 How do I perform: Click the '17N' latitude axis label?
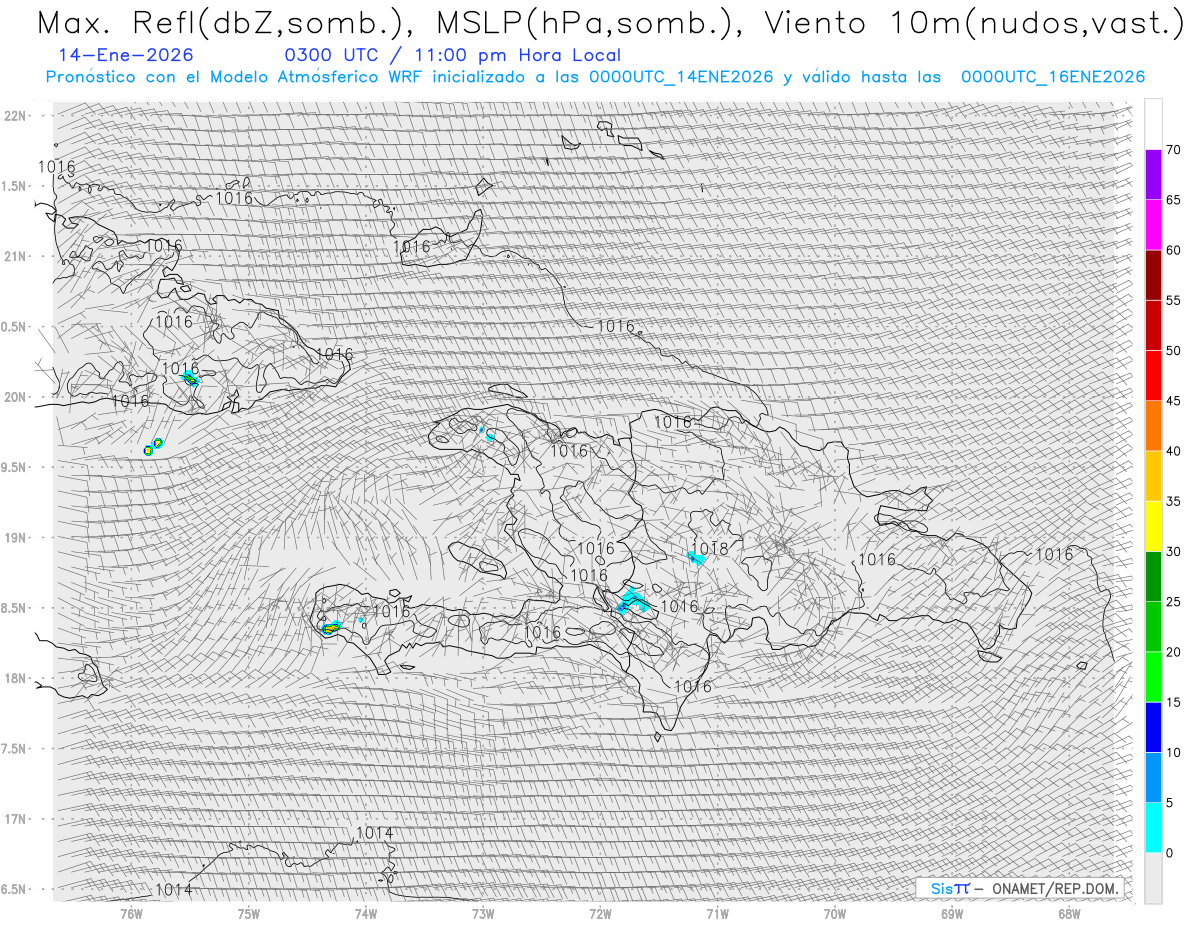pos(16,819)
